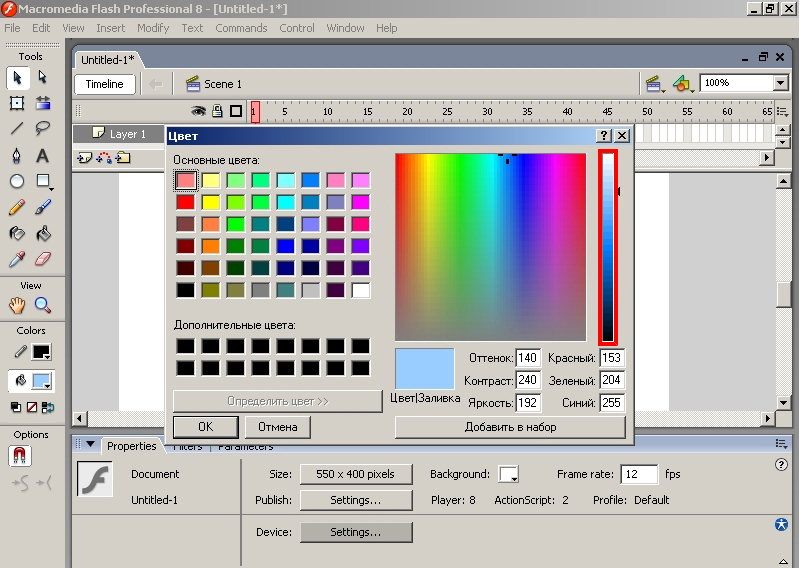Select the Eyedropper tool
The image size is (800, 568).
point(17,259)
